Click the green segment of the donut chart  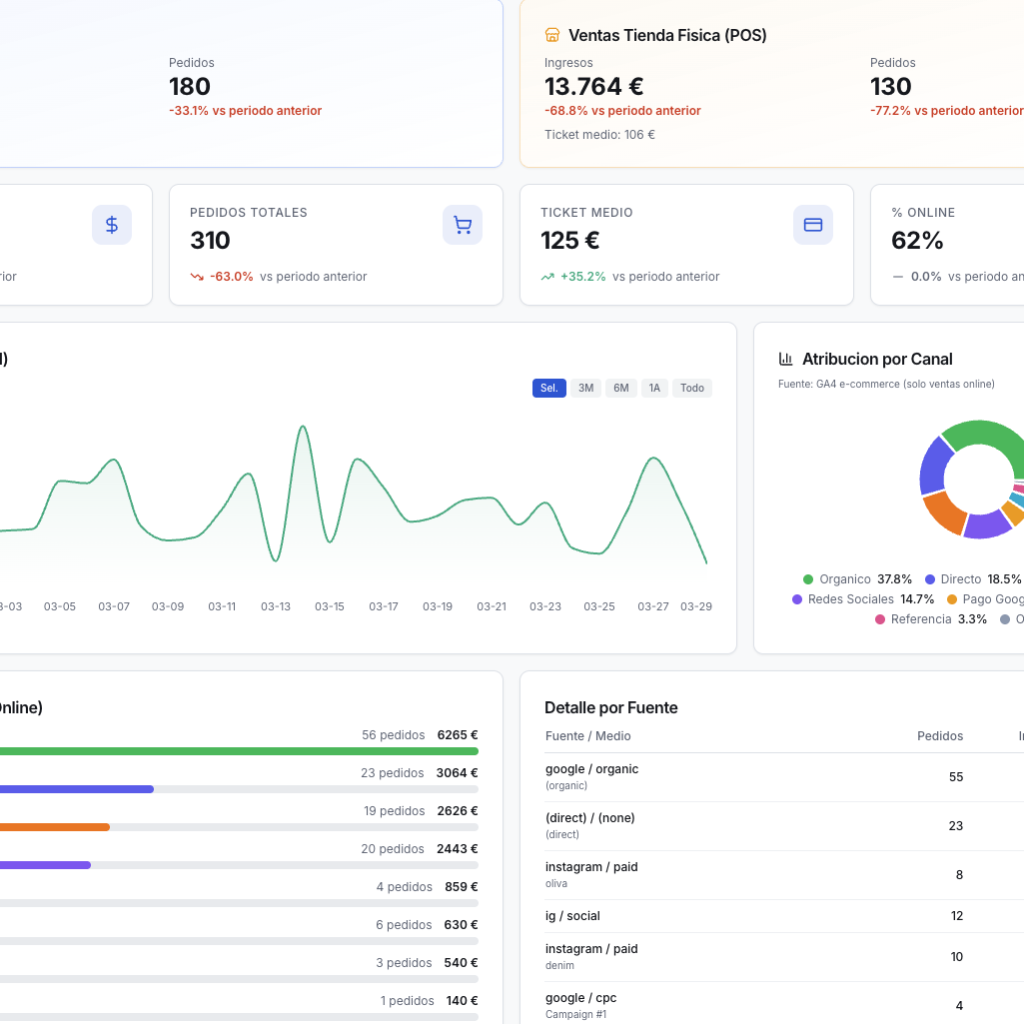tap(985, 437)
